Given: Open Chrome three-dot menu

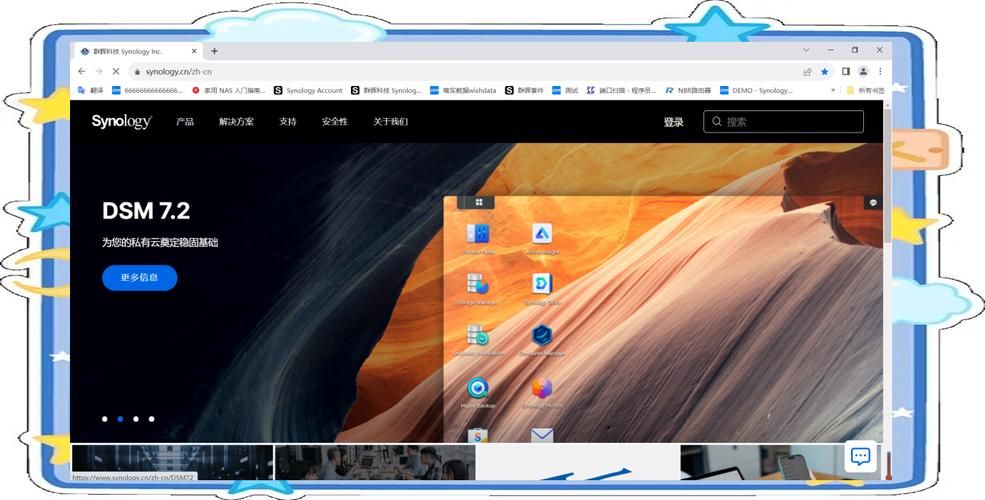Looking at the screenshot, I should [x=880, y=72].
